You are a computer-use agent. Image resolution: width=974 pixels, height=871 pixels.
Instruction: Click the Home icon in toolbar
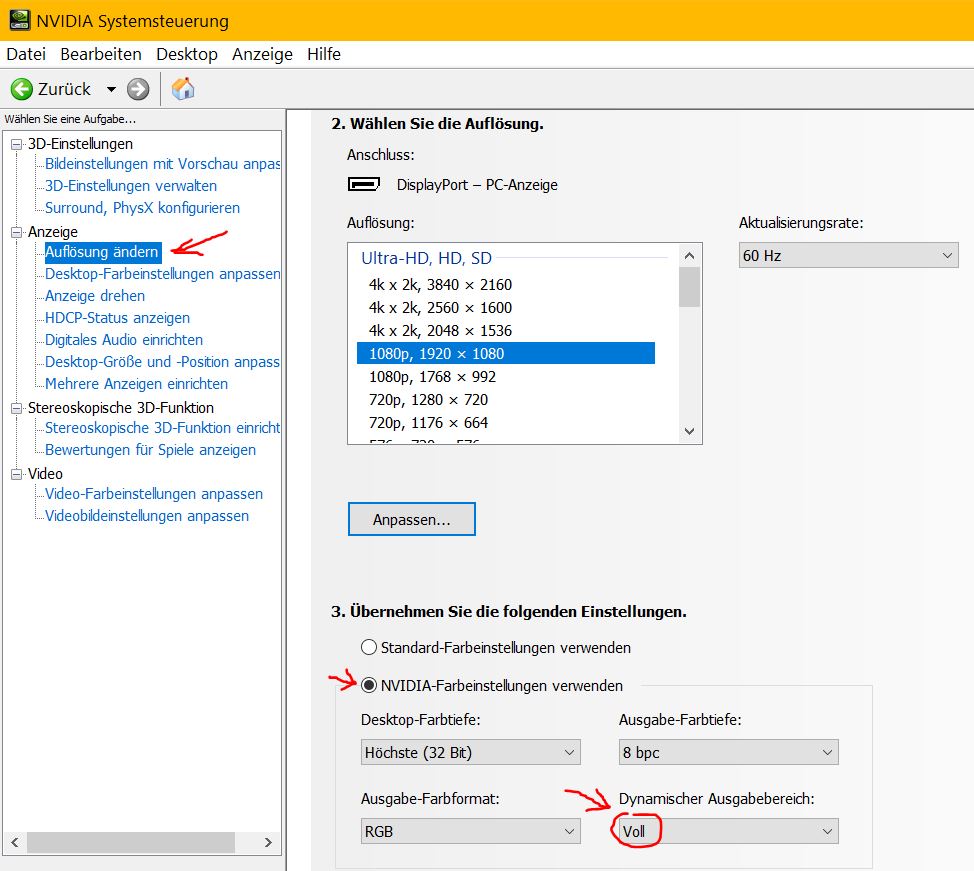tap(183, 89)
